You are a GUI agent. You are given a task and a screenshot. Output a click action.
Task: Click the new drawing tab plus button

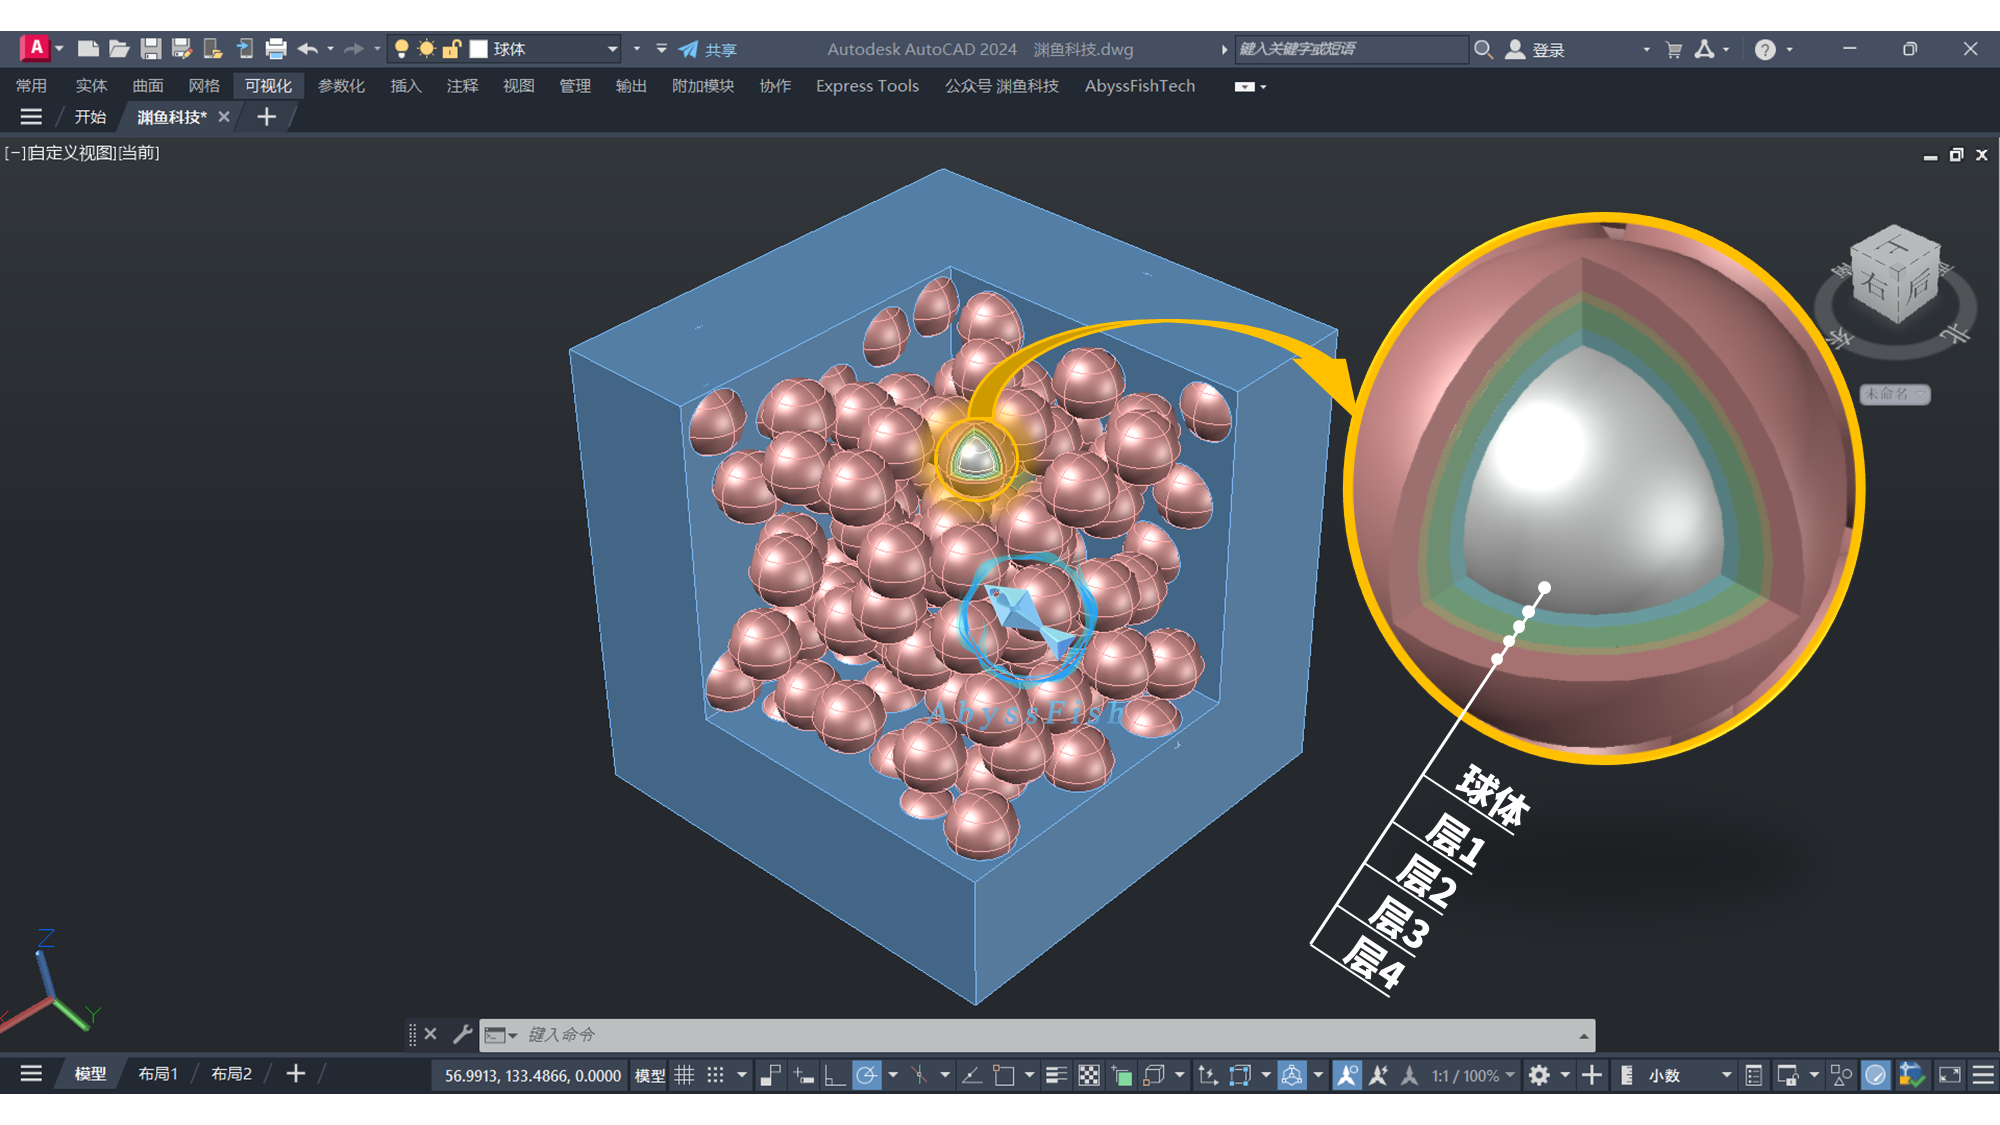[266, 117]
